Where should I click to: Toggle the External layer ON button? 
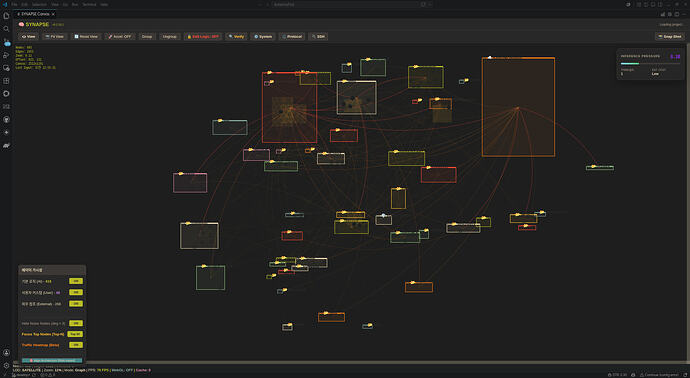[76, 304]
